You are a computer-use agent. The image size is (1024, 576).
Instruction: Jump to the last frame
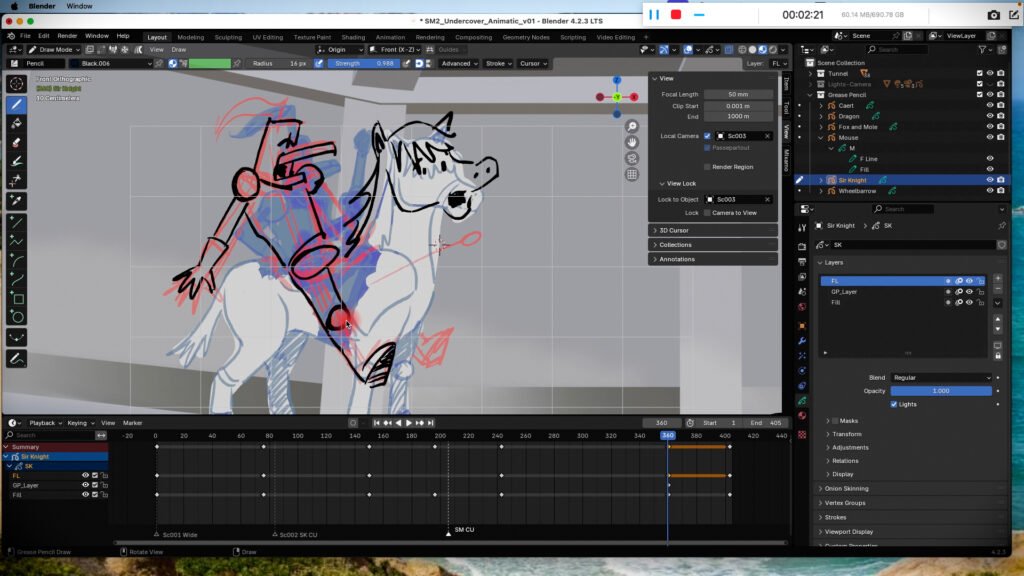point(430,423)
